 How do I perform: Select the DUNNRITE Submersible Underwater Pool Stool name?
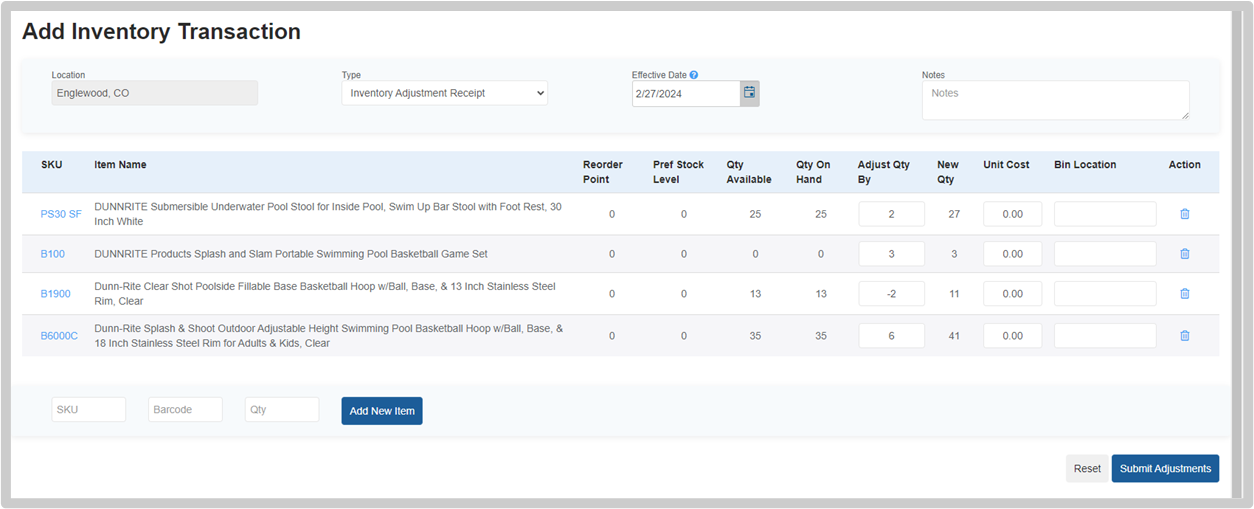pos(328,214)
